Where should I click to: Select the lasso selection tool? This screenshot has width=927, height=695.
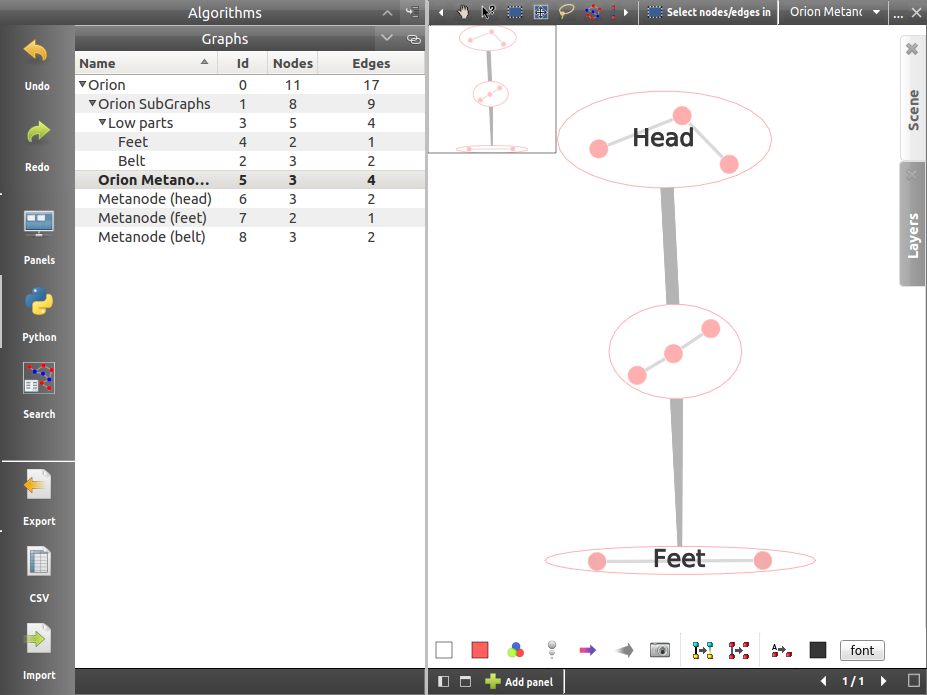click(567, 12)
